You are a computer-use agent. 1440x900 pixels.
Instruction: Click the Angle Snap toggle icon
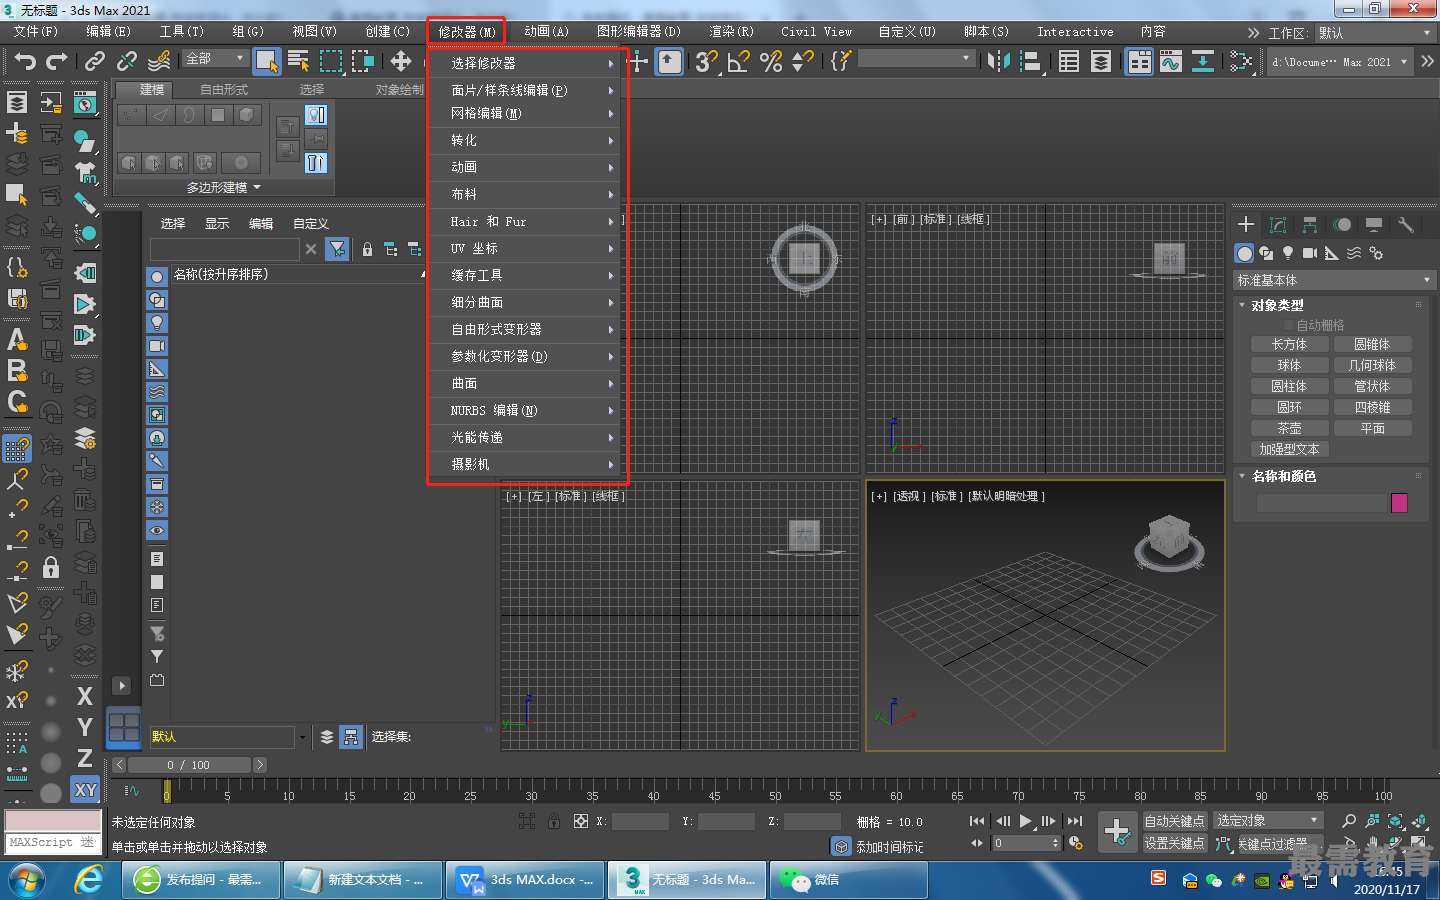[x=739, y=62]
